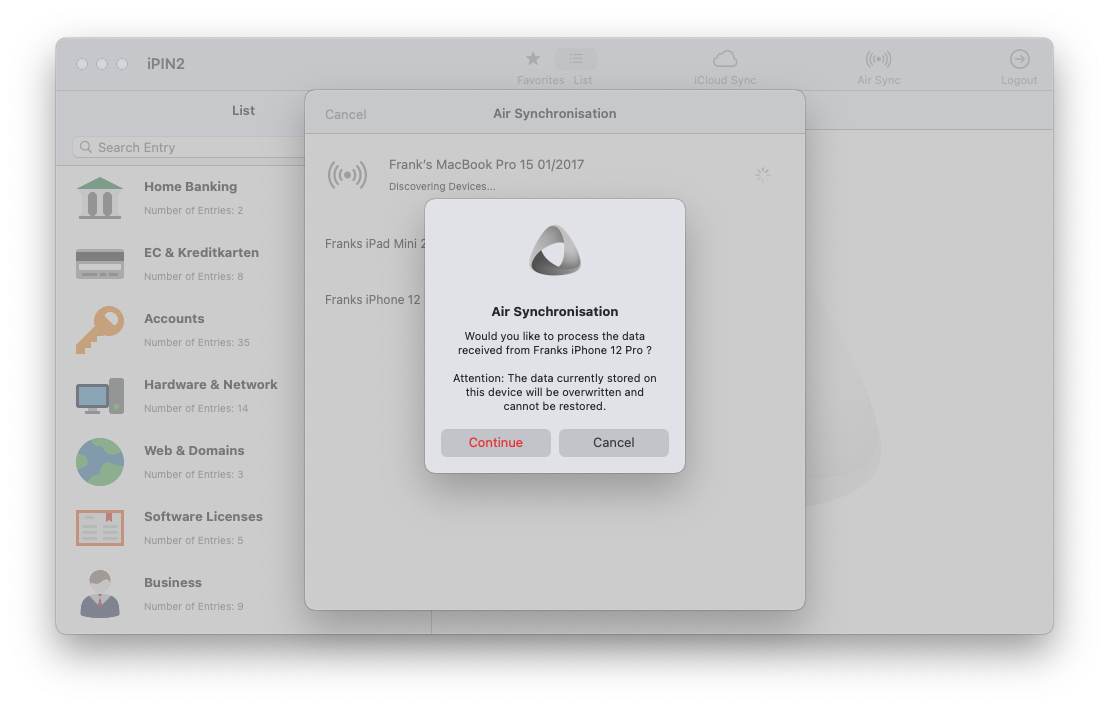Click the List column header
This screenshot has width=1109, height=708.
coord(243,110)
